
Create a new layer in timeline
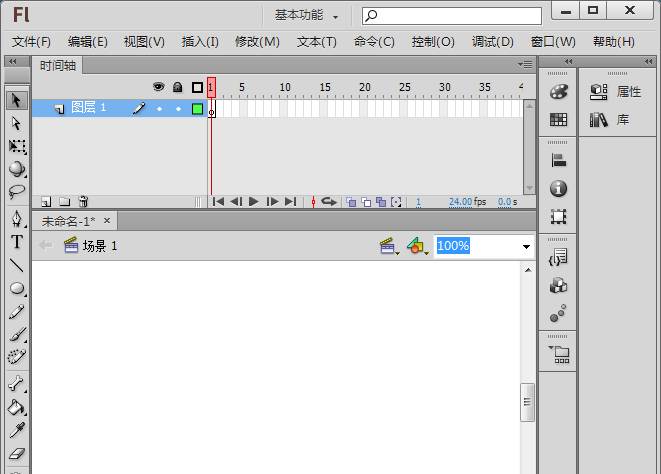(46, 202)
